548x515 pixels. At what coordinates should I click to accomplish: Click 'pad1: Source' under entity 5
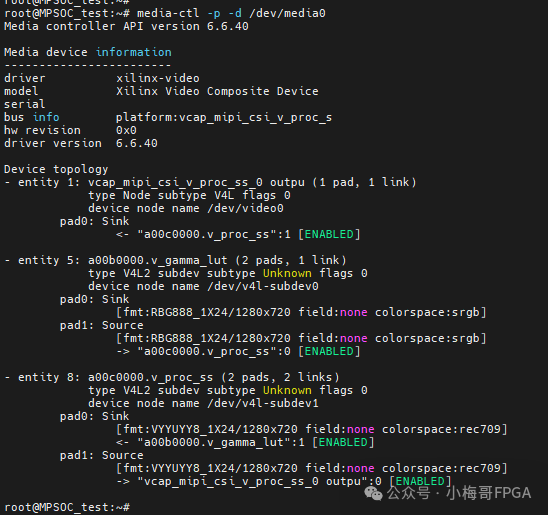(101, 325)
